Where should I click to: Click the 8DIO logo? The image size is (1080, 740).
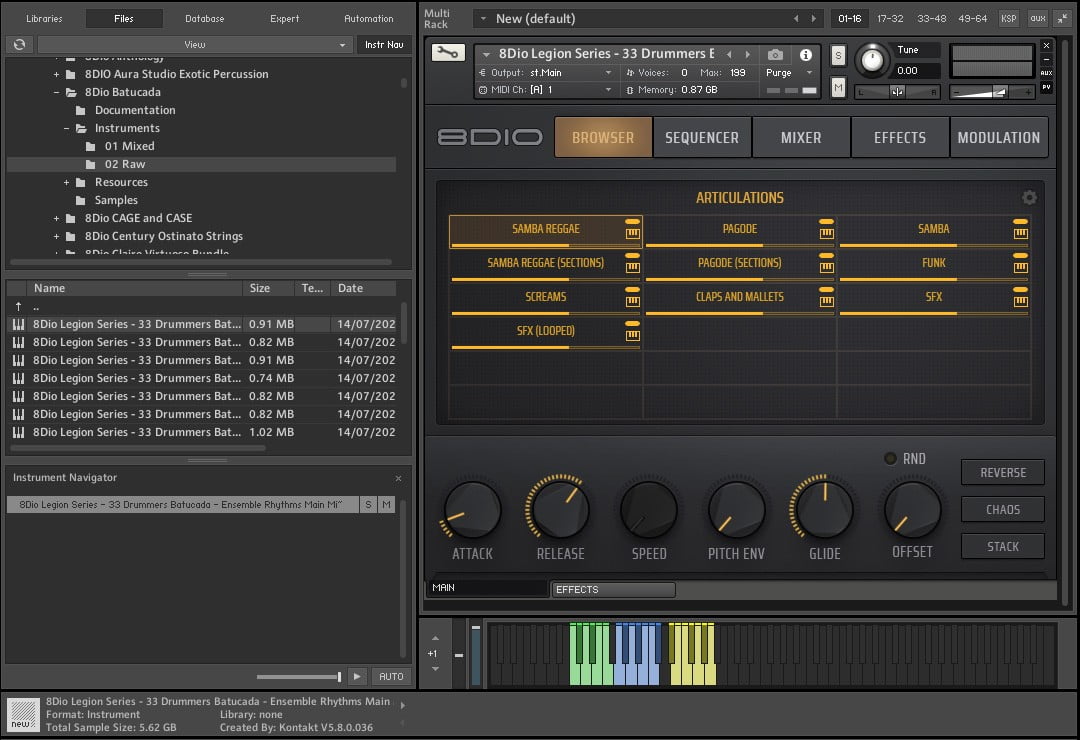click(490, 137)
